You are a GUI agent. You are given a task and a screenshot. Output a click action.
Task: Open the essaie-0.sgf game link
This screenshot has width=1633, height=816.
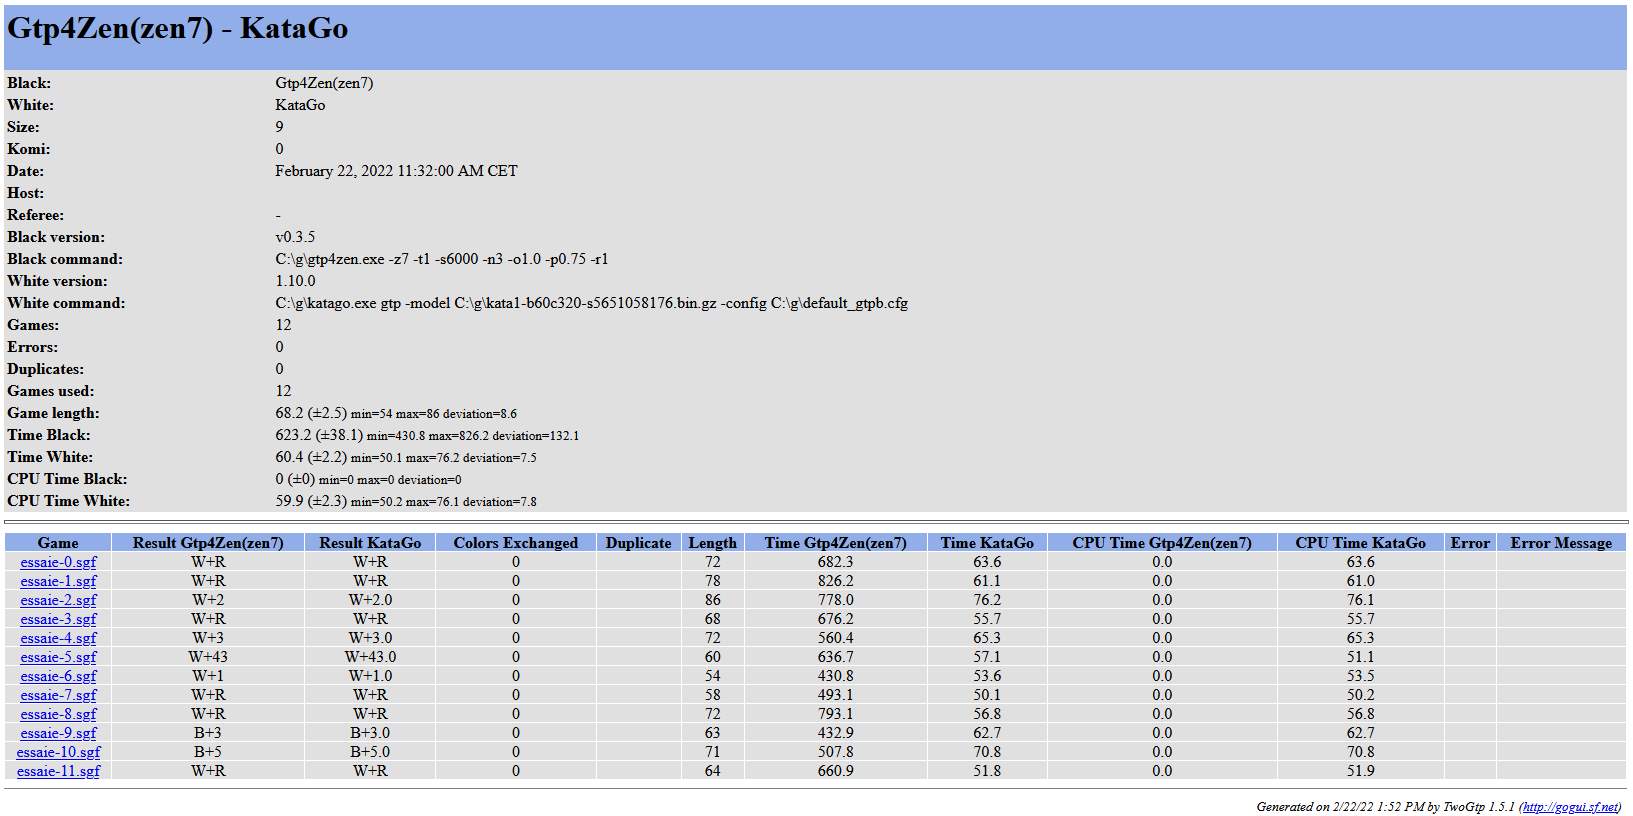coord(58,562)
